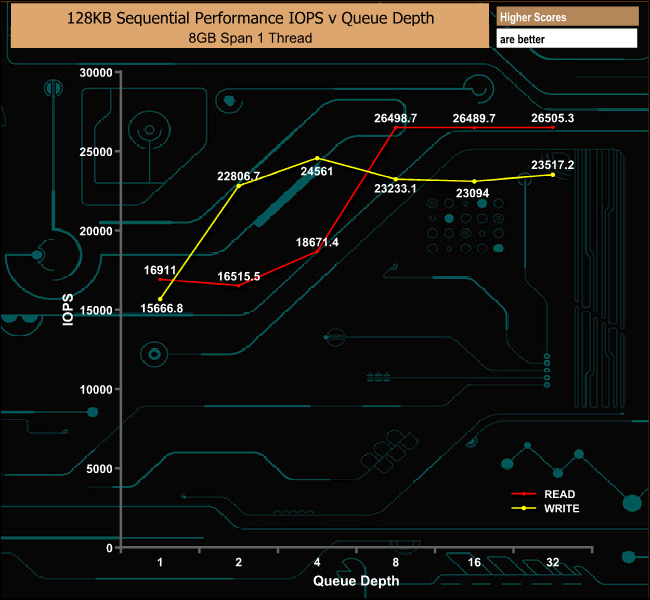This screenshot has height=600, width=650.
Task: Click the x-axis label 1
Action: [x=160, y=563]
